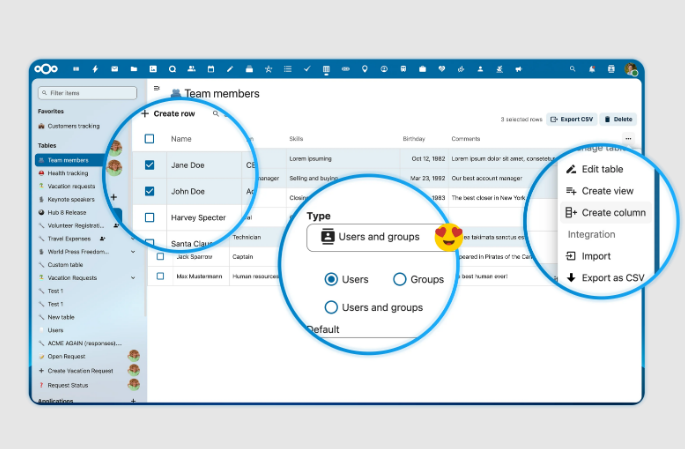
Task: Choose Create view from the menu
Action: (x=605, y=191)
